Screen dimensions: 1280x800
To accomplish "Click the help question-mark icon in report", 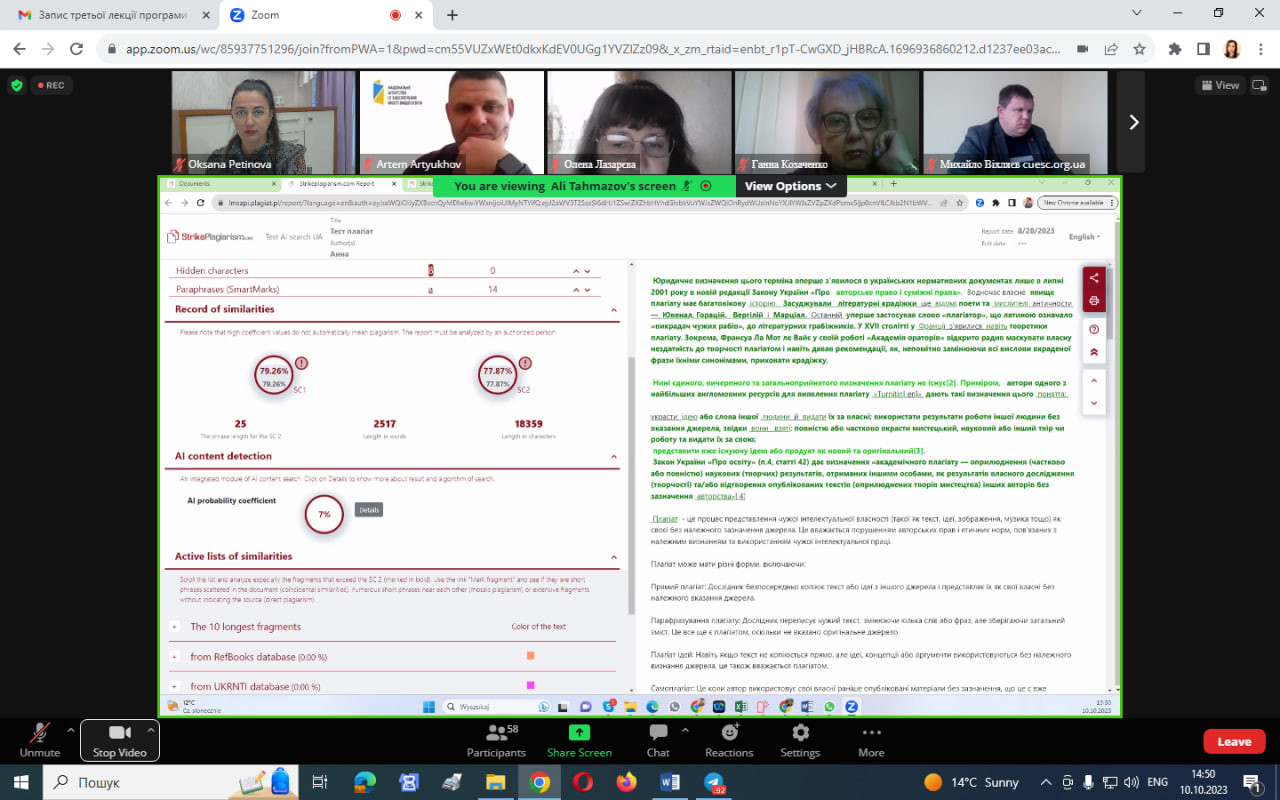I will click(1094, 329).
